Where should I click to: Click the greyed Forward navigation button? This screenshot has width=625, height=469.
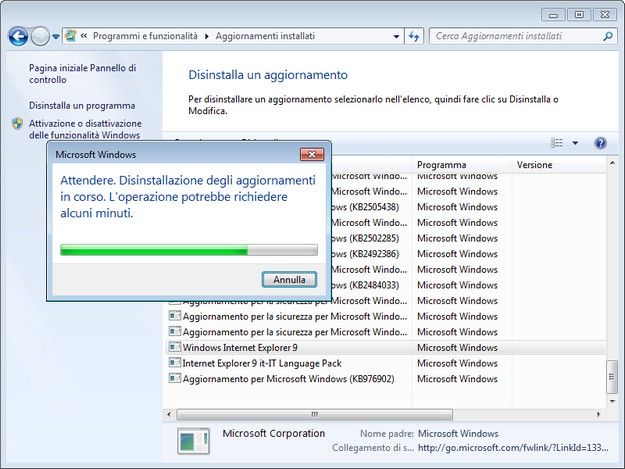(x=40, y=37)
